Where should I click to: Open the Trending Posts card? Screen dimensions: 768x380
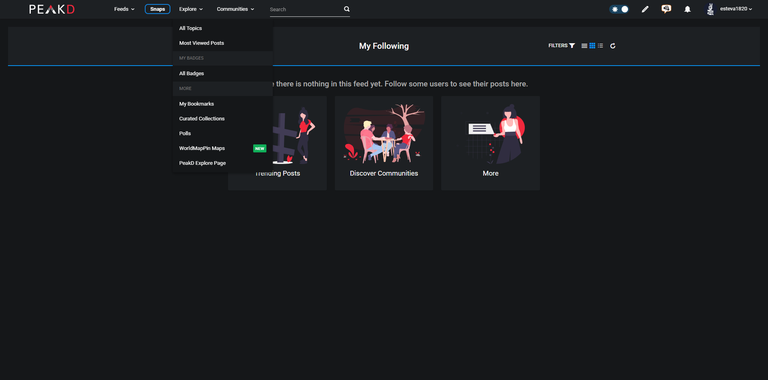click(277, 143)
